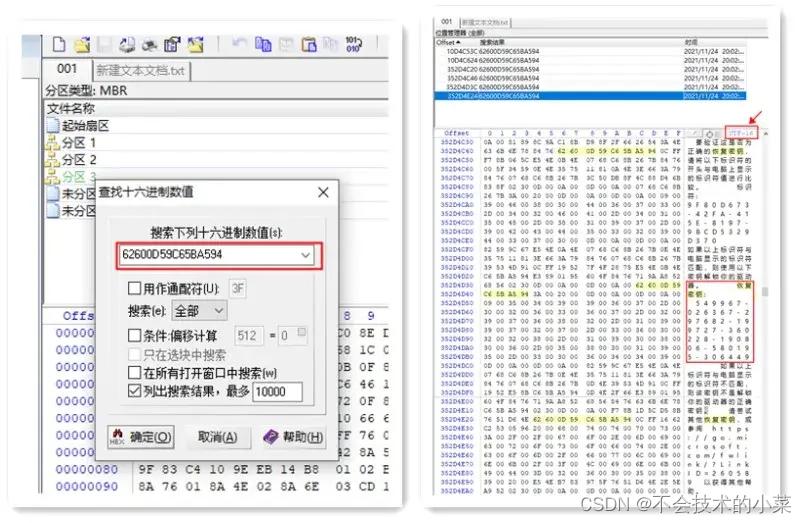Open the 搜索(e) 全部 direction dropdown

(x=219, y=310)
